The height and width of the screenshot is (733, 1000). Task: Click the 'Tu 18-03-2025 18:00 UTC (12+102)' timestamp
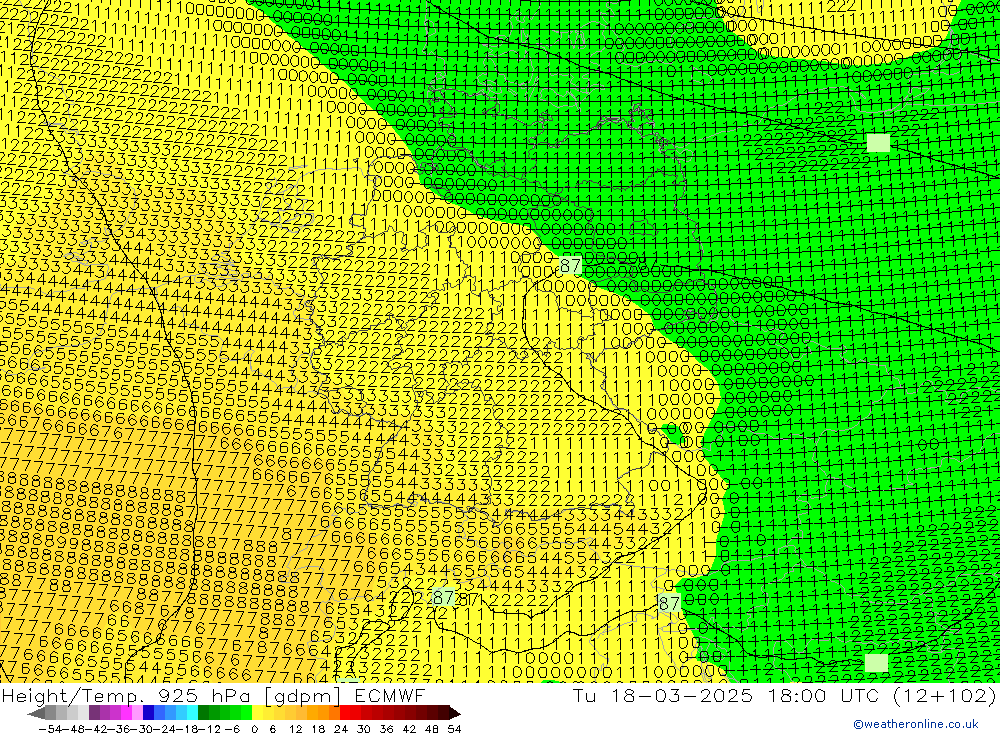click(784, 695)
